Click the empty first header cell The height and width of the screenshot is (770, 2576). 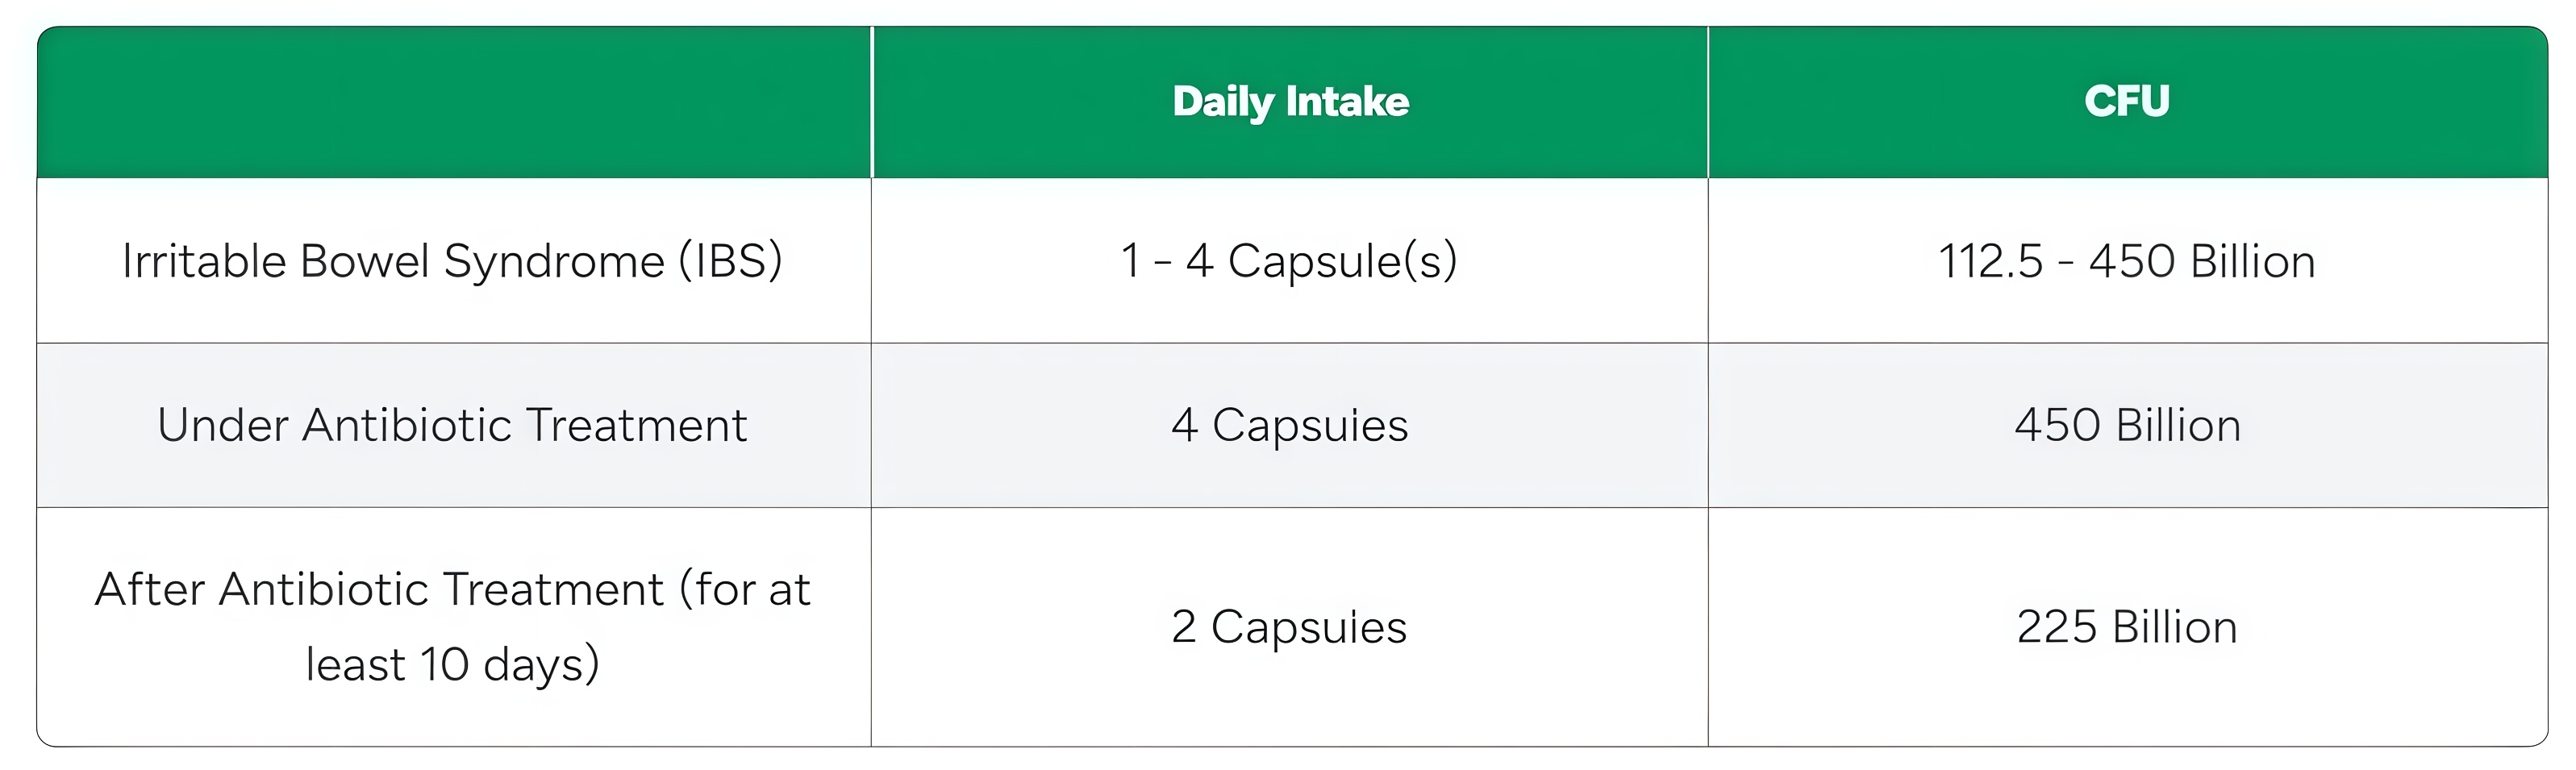(454, 102)
